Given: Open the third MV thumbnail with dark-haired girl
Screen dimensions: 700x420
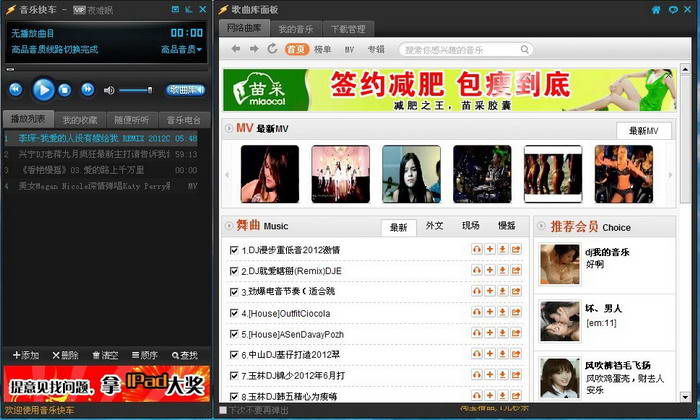Looking at the screenshot, I should (411, 174).
